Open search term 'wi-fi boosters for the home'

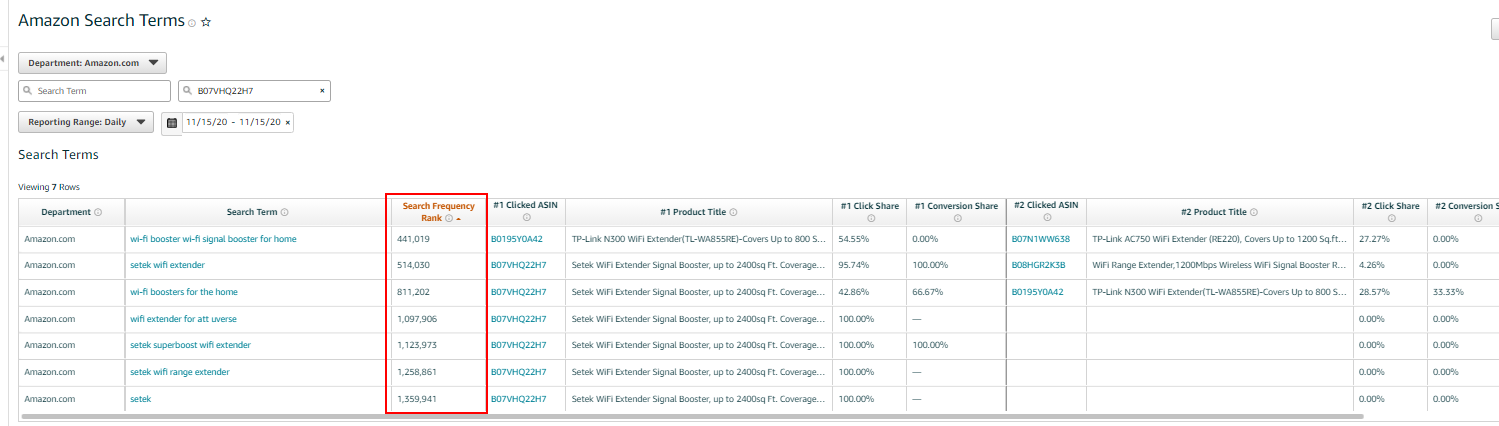184,292
